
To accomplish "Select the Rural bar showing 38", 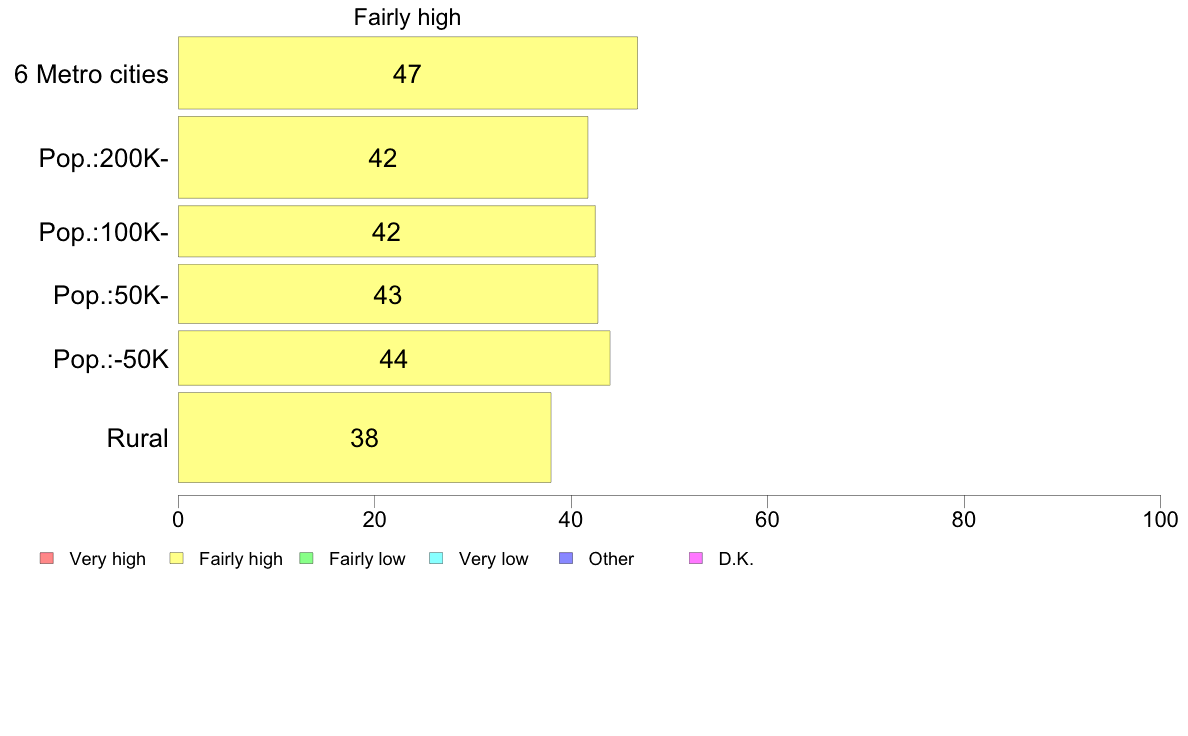I will click(x=364, y=437).
